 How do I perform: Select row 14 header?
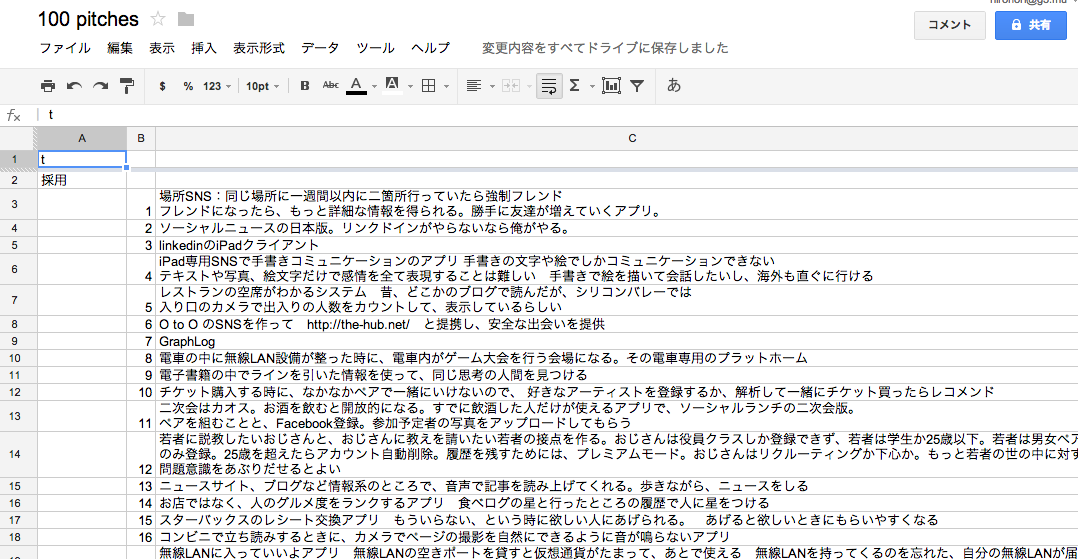point(14,454)
